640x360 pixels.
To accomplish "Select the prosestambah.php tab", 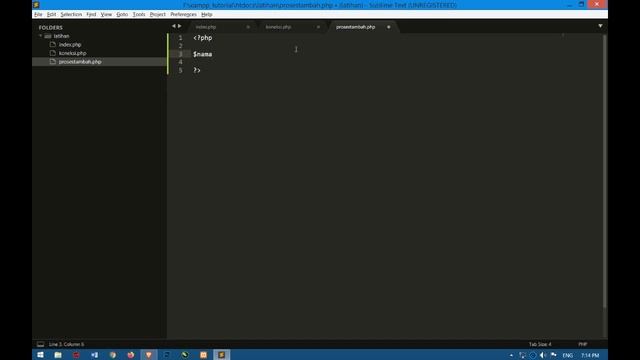I will pos(355,27).
